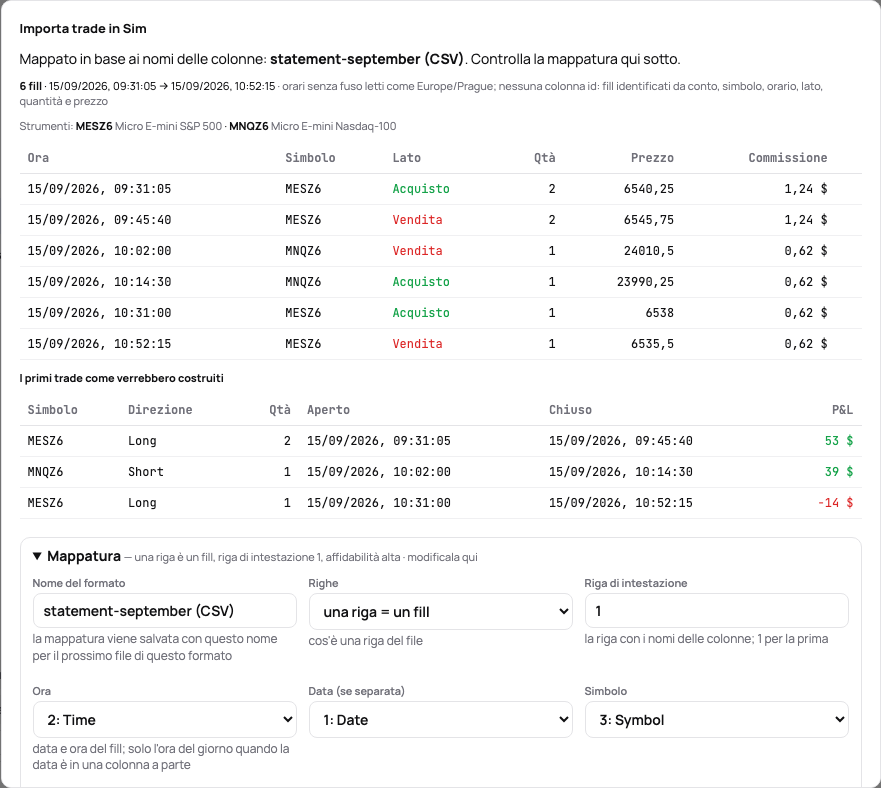
Task: Click the '6 fill' summary text
Action: [30, 86]
